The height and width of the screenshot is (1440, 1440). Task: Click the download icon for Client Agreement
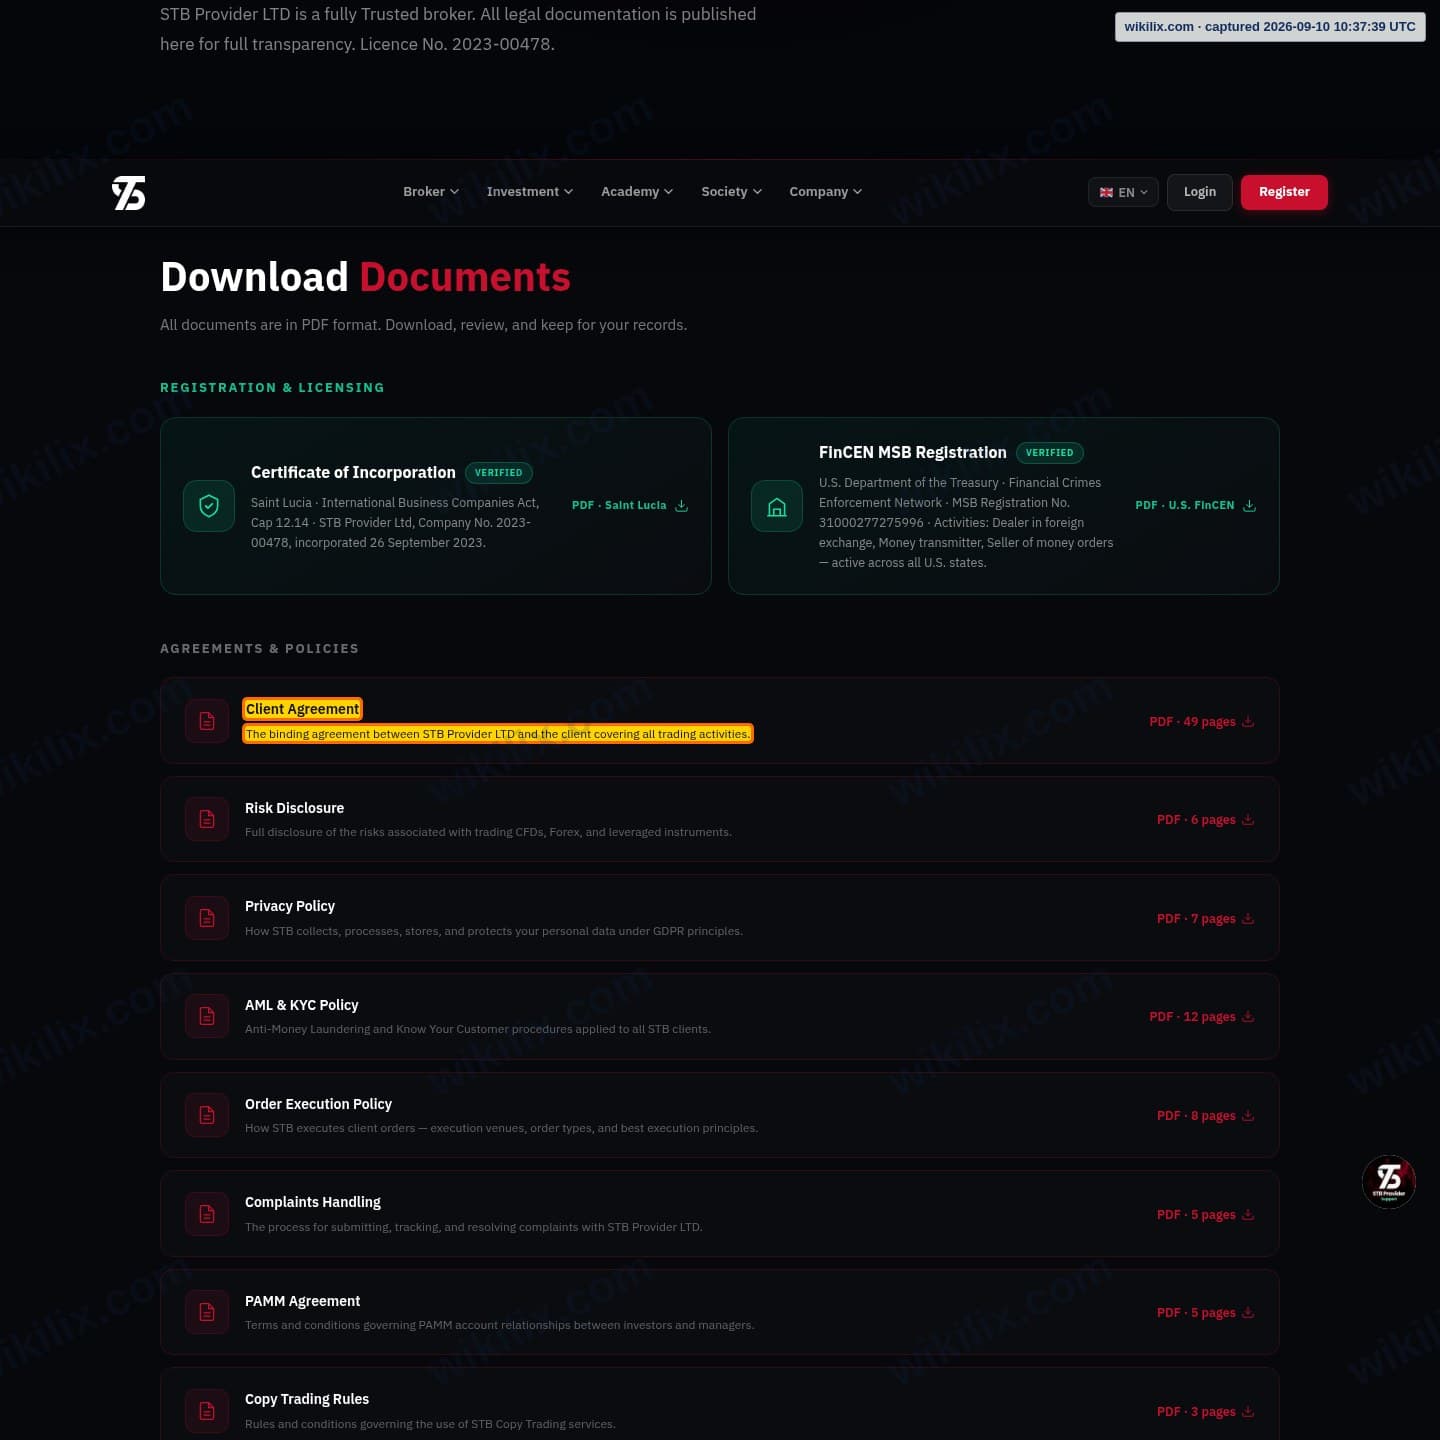tap(1248, 721)
